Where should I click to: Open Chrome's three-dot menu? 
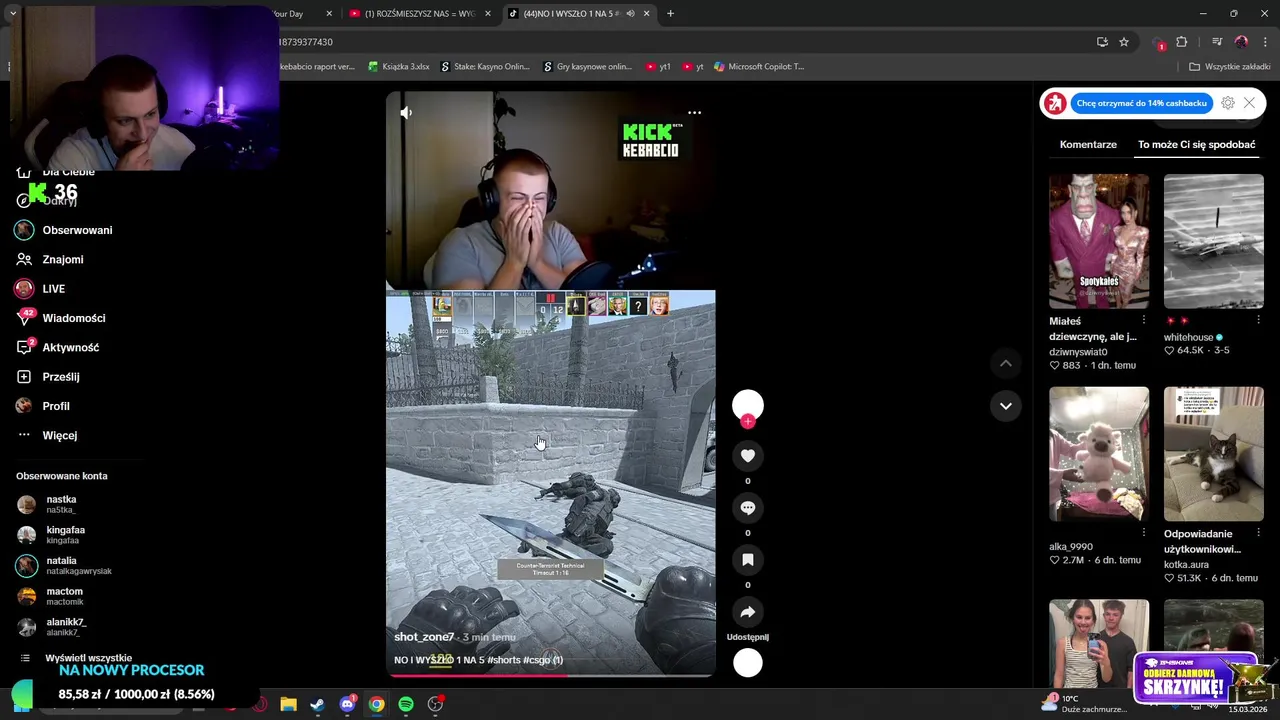point(1266,42)
